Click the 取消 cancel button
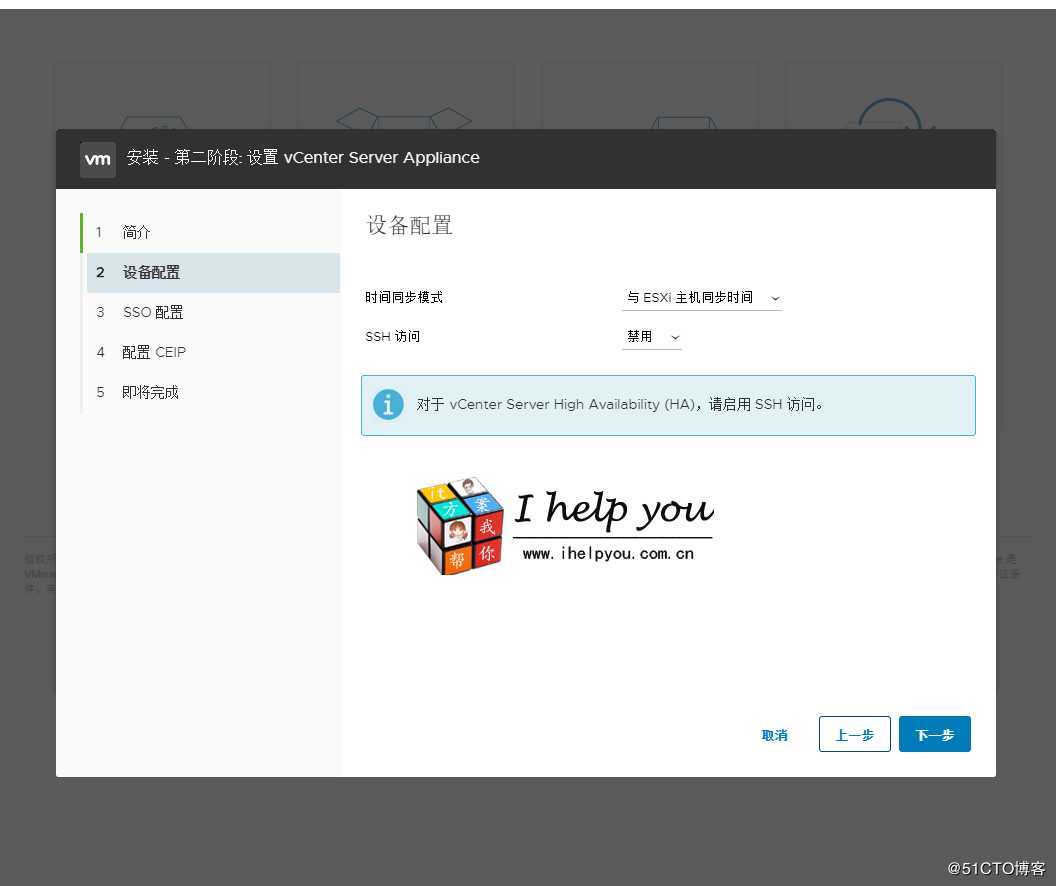The image size is (1056, 886). pyautogui.click(x=774, y=735)
